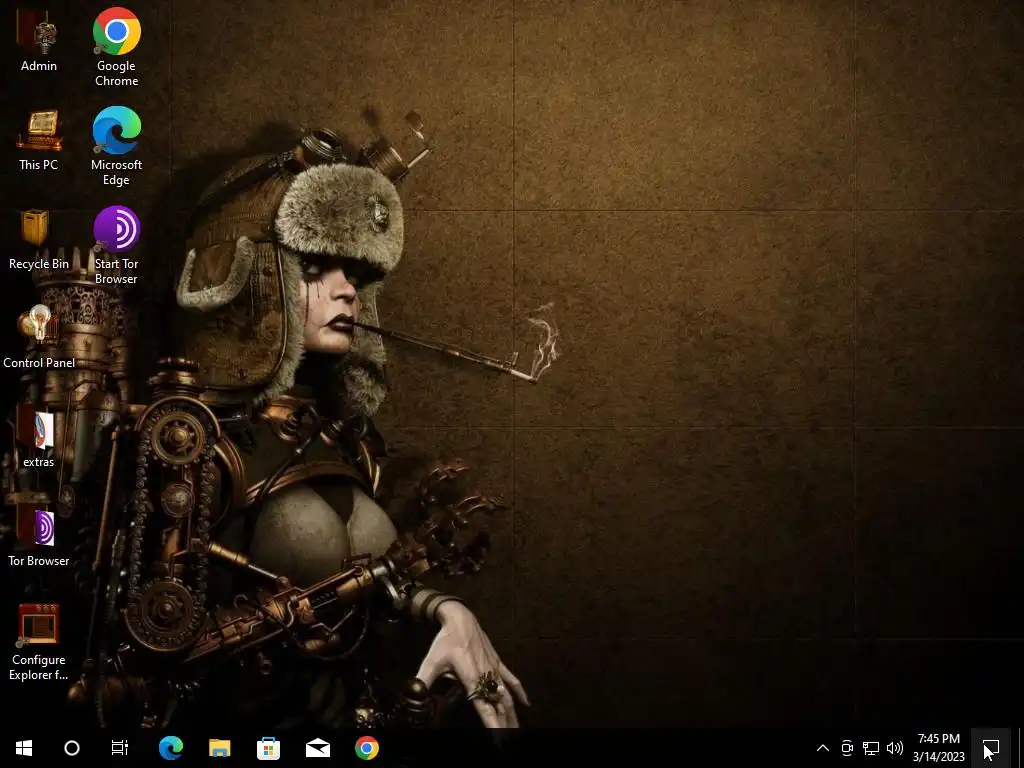Open the Windows Start menu
This screenshot has width=1024, height=768.
coord(24,748)
